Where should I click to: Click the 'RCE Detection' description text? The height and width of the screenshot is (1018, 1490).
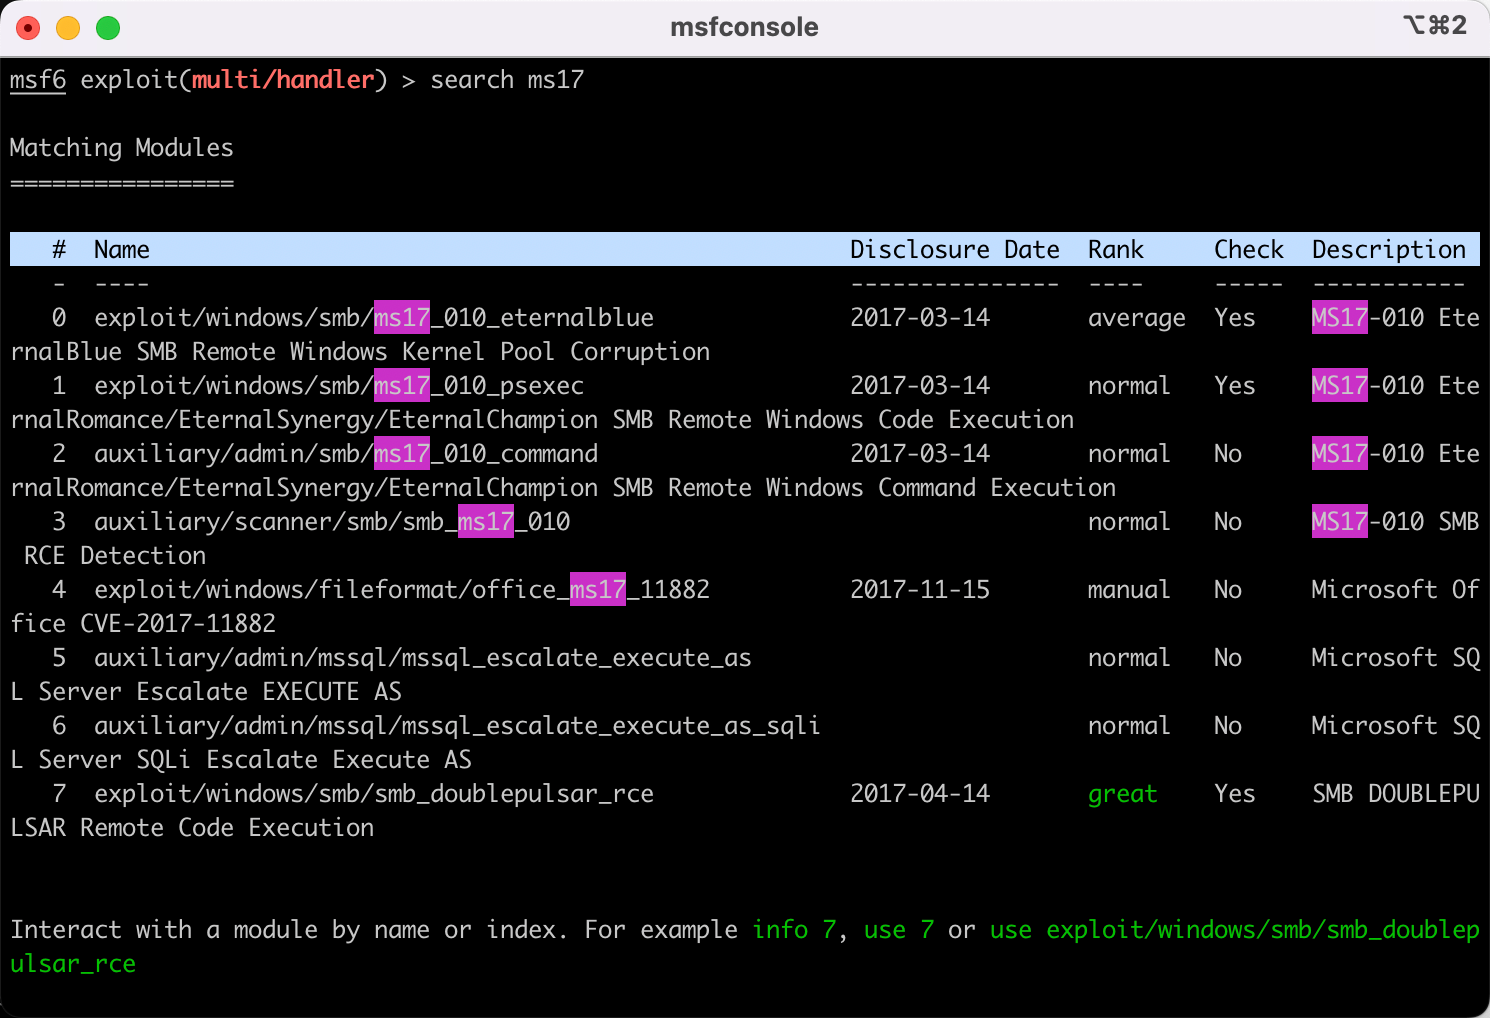(115, 556)
